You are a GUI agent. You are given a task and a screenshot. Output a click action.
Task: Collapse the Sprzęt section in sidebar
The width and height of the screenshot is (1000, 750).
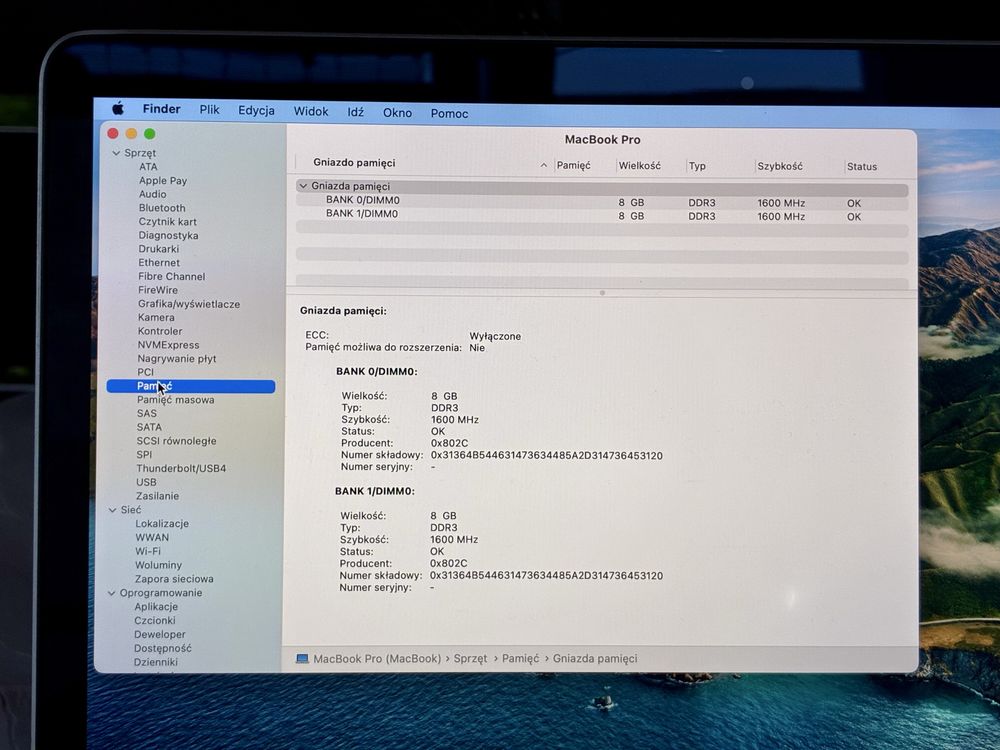pyautogui.click(x=116, y=153)
